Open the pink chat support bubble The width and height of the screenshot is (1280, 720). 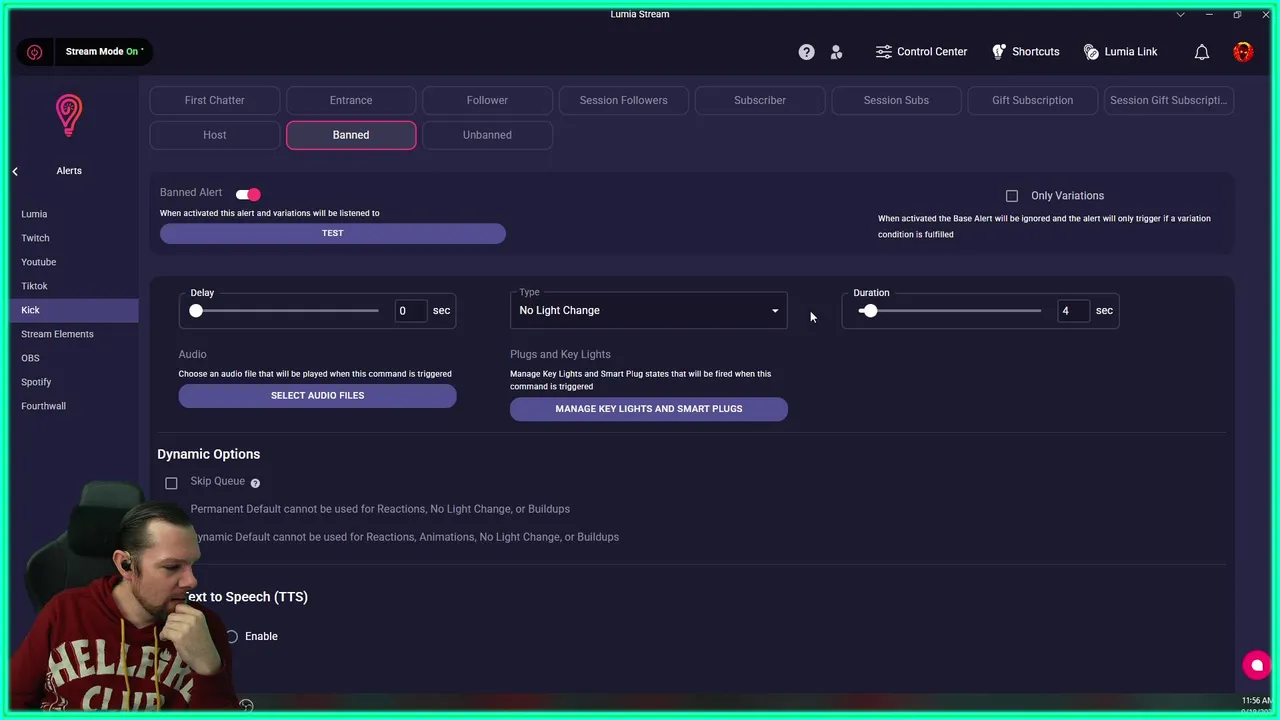coord(1256,665)
